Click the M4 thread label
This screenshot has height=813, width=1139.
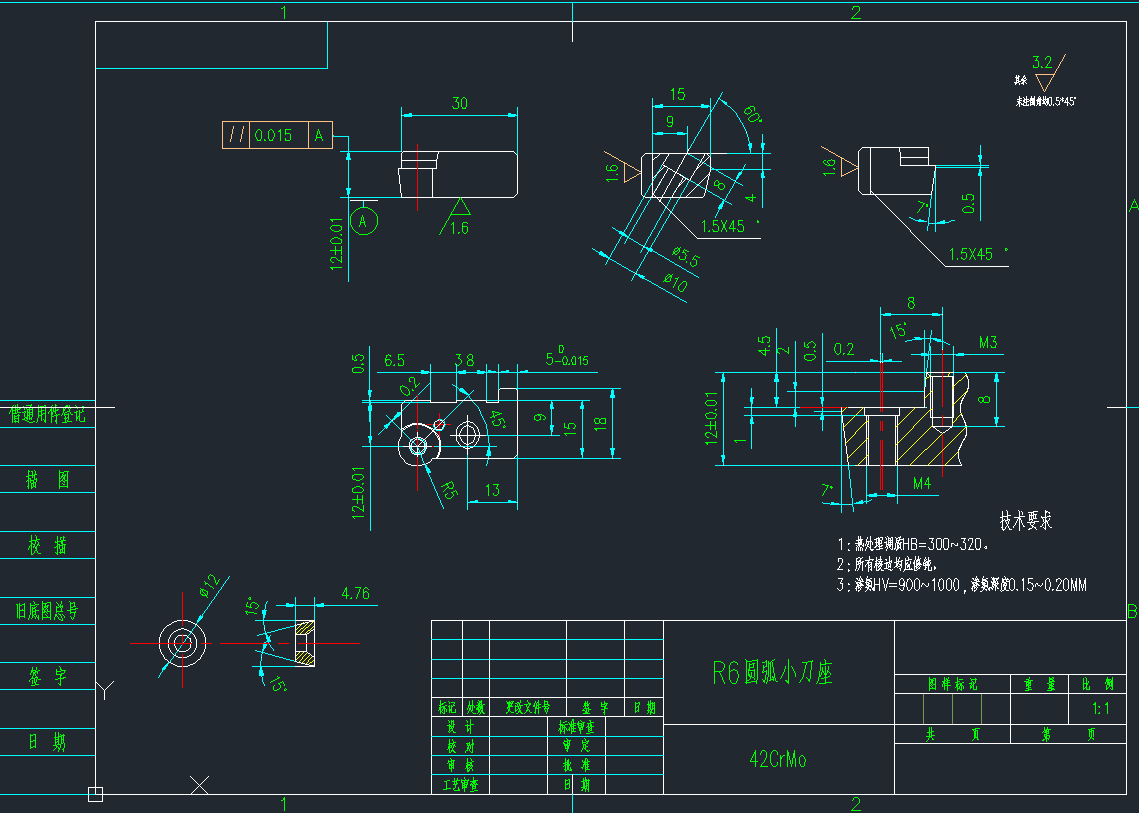[x=921, y=484]
